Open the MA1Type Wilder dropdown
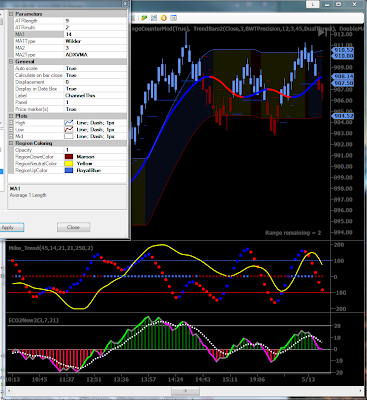Image resolution: width=367 pixels, height=400 pixels. click(x=95, y=41)
